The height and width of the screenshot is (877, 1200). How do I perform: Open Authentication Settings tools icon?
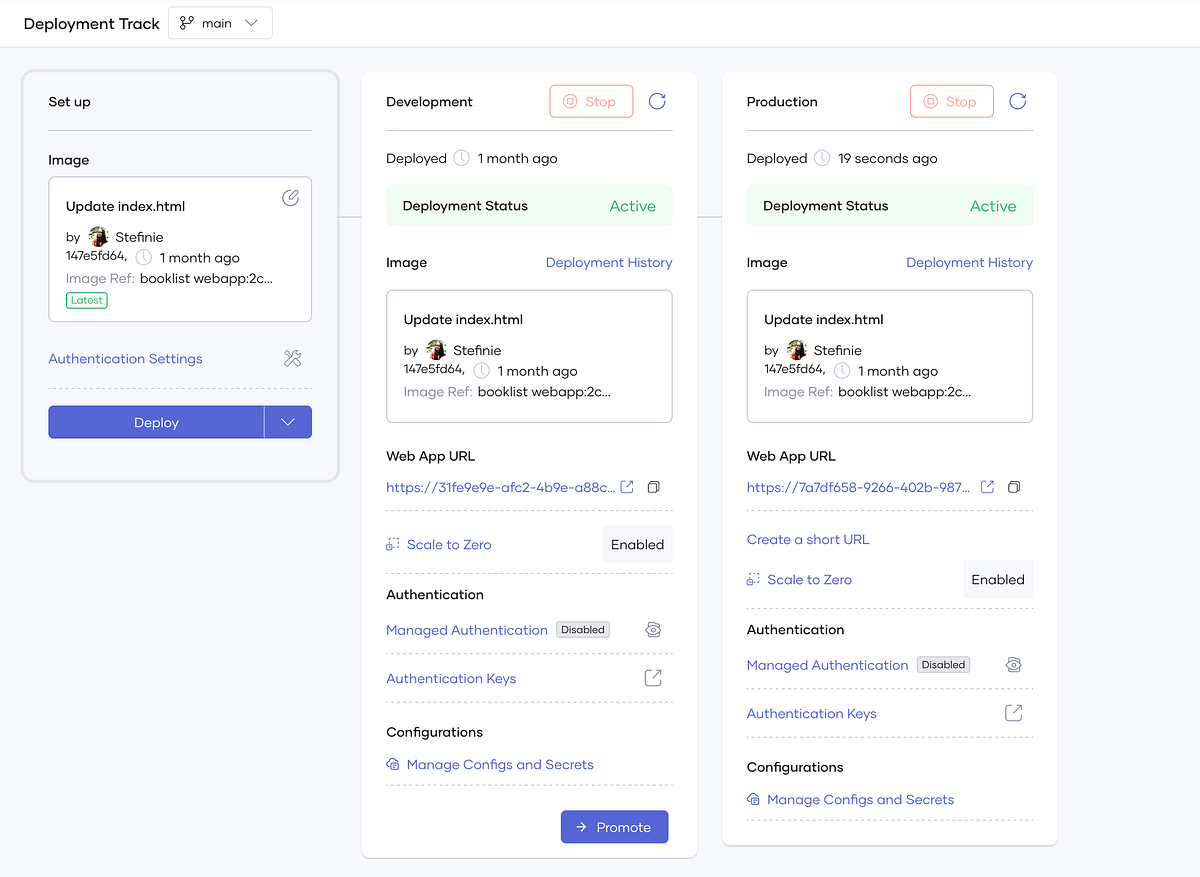coord(292,358)
